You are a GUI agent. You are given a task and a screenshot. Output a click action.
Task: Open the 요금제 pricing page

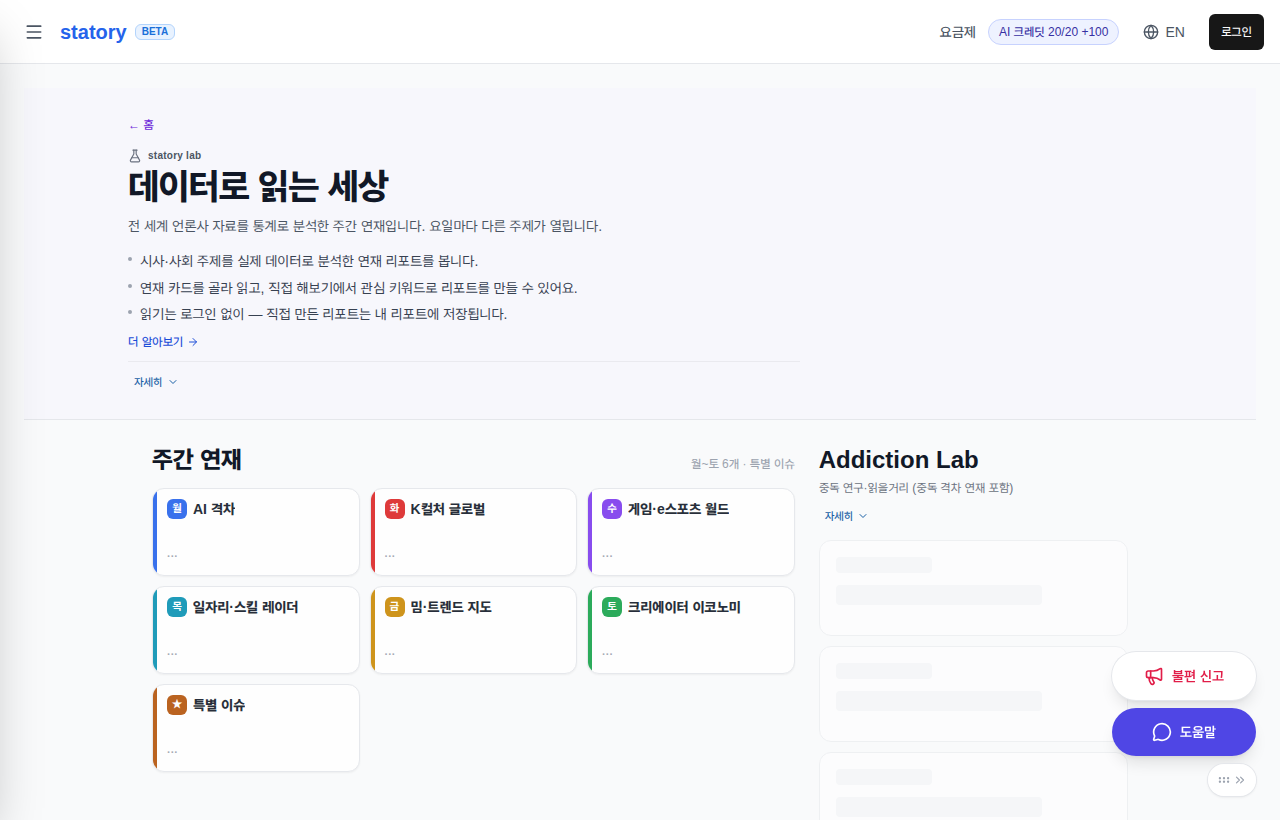pos(957,32)
